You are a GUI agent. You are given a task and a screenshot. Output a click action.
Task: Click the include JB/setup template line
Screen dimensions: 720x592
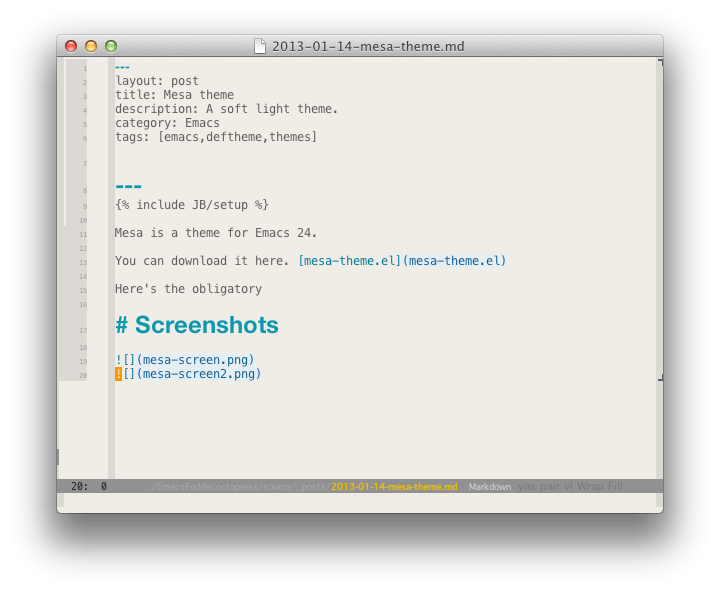(192, 205)
